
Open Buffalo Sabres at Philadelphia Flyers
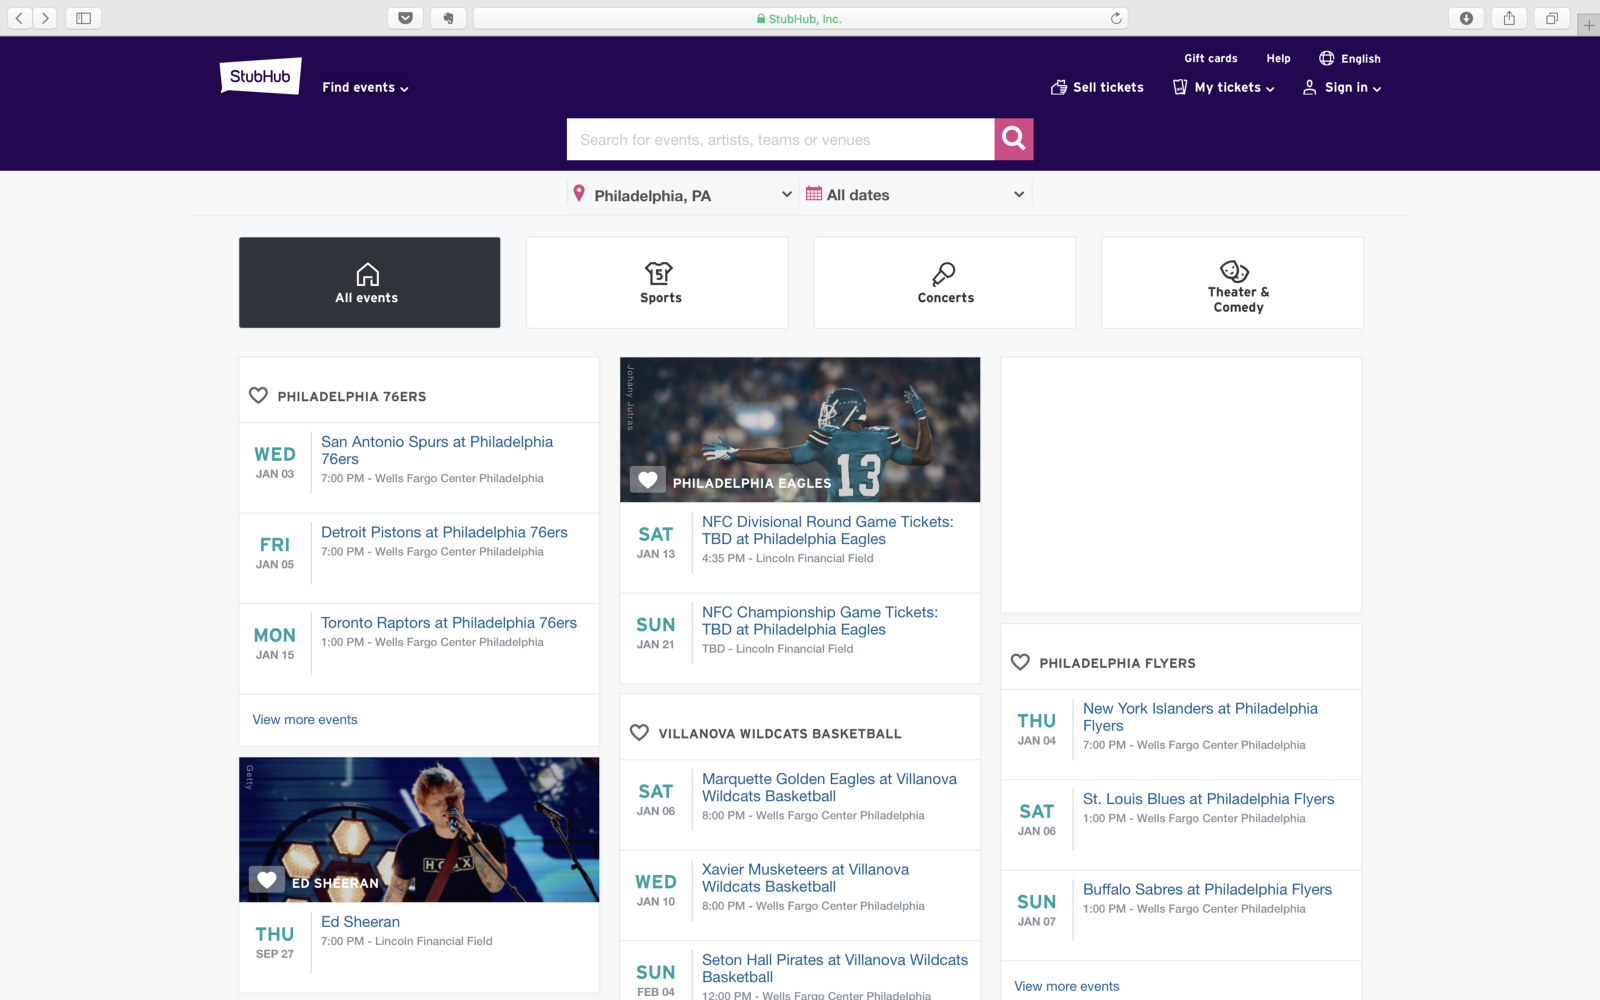[x=1207, y=889]
